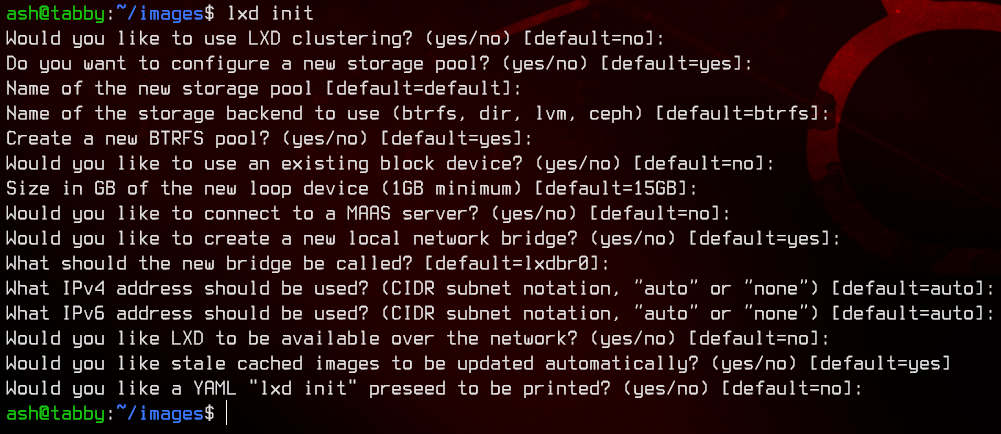The width and height of the screenshot is (1001, 434).
Task: Click the 'configure a new storage pool' line
Action: 379,63
